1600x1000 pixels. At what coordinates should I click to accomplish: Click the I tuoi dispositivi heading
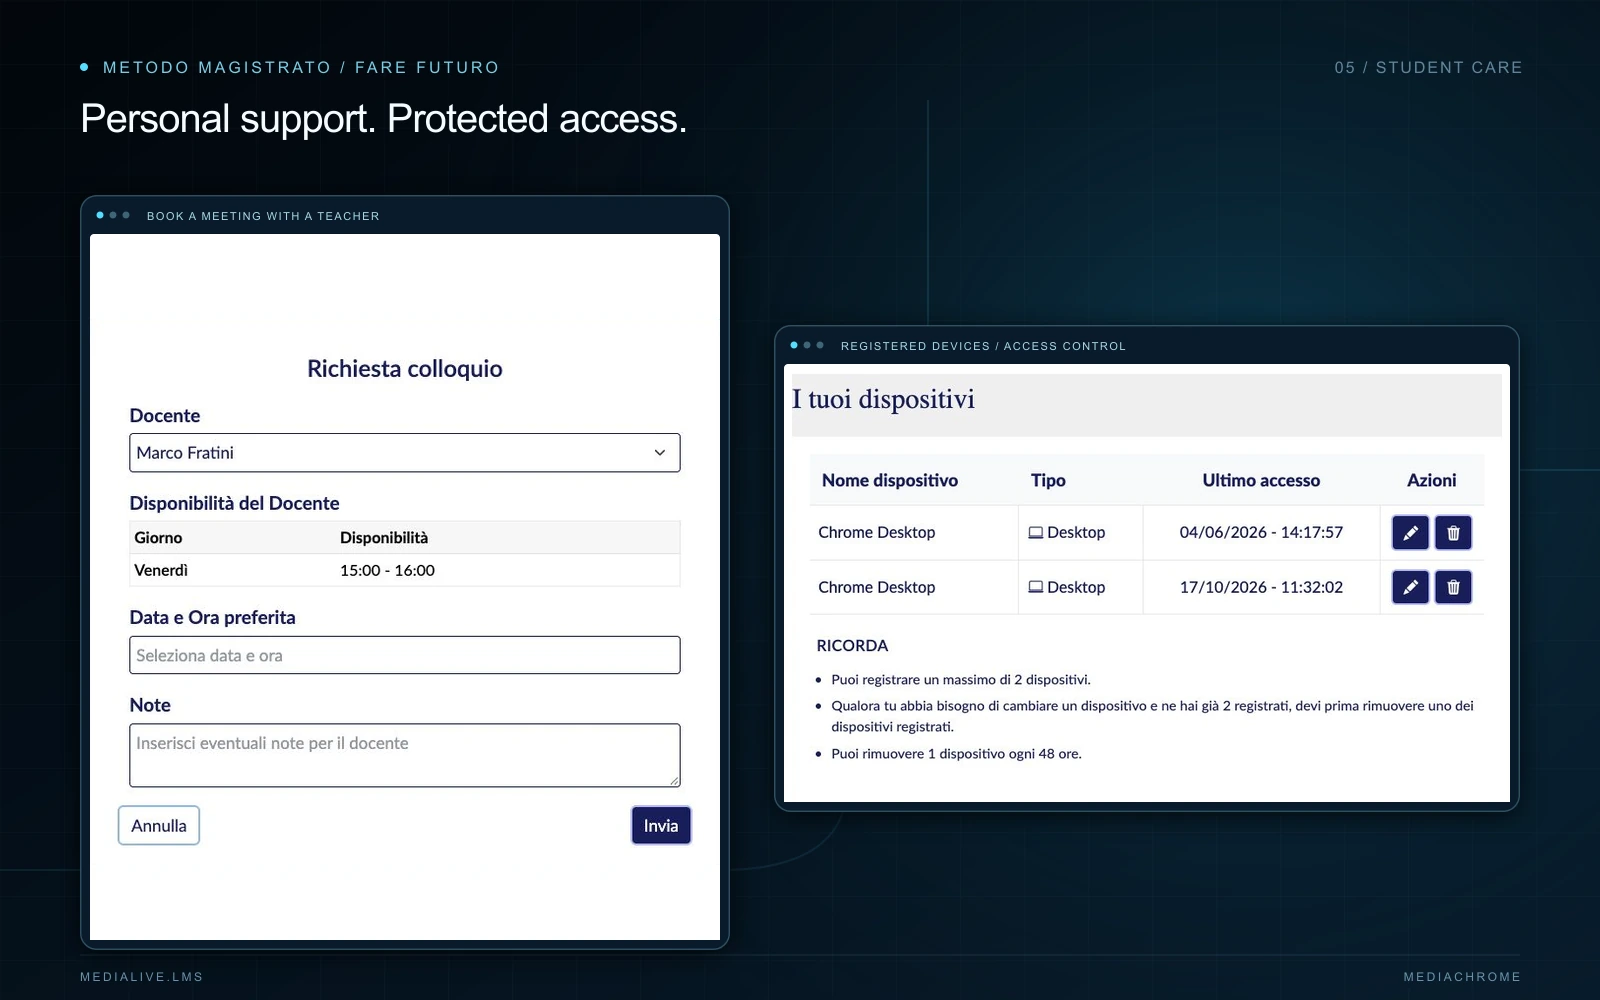click(x=883, y=400)
